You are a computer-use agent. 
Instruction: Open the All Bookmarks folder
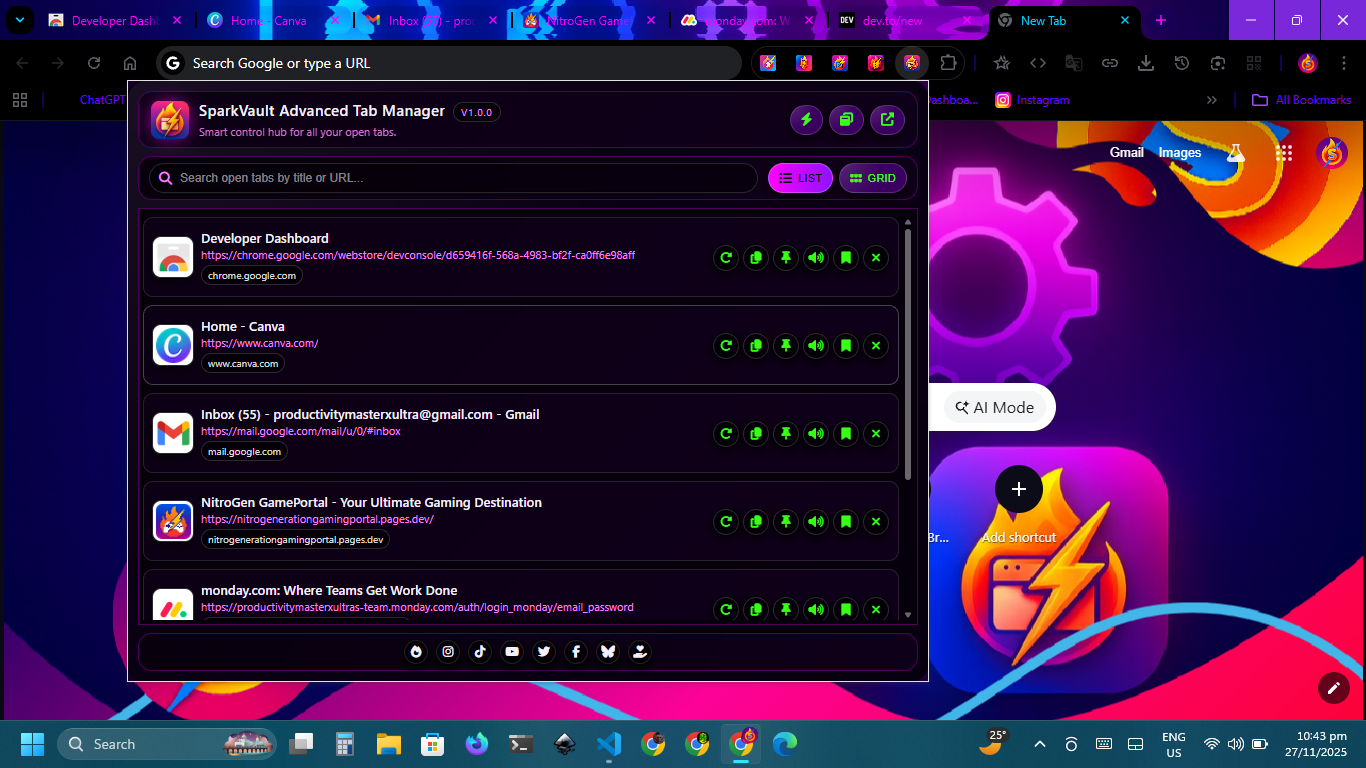(1302, 100)
